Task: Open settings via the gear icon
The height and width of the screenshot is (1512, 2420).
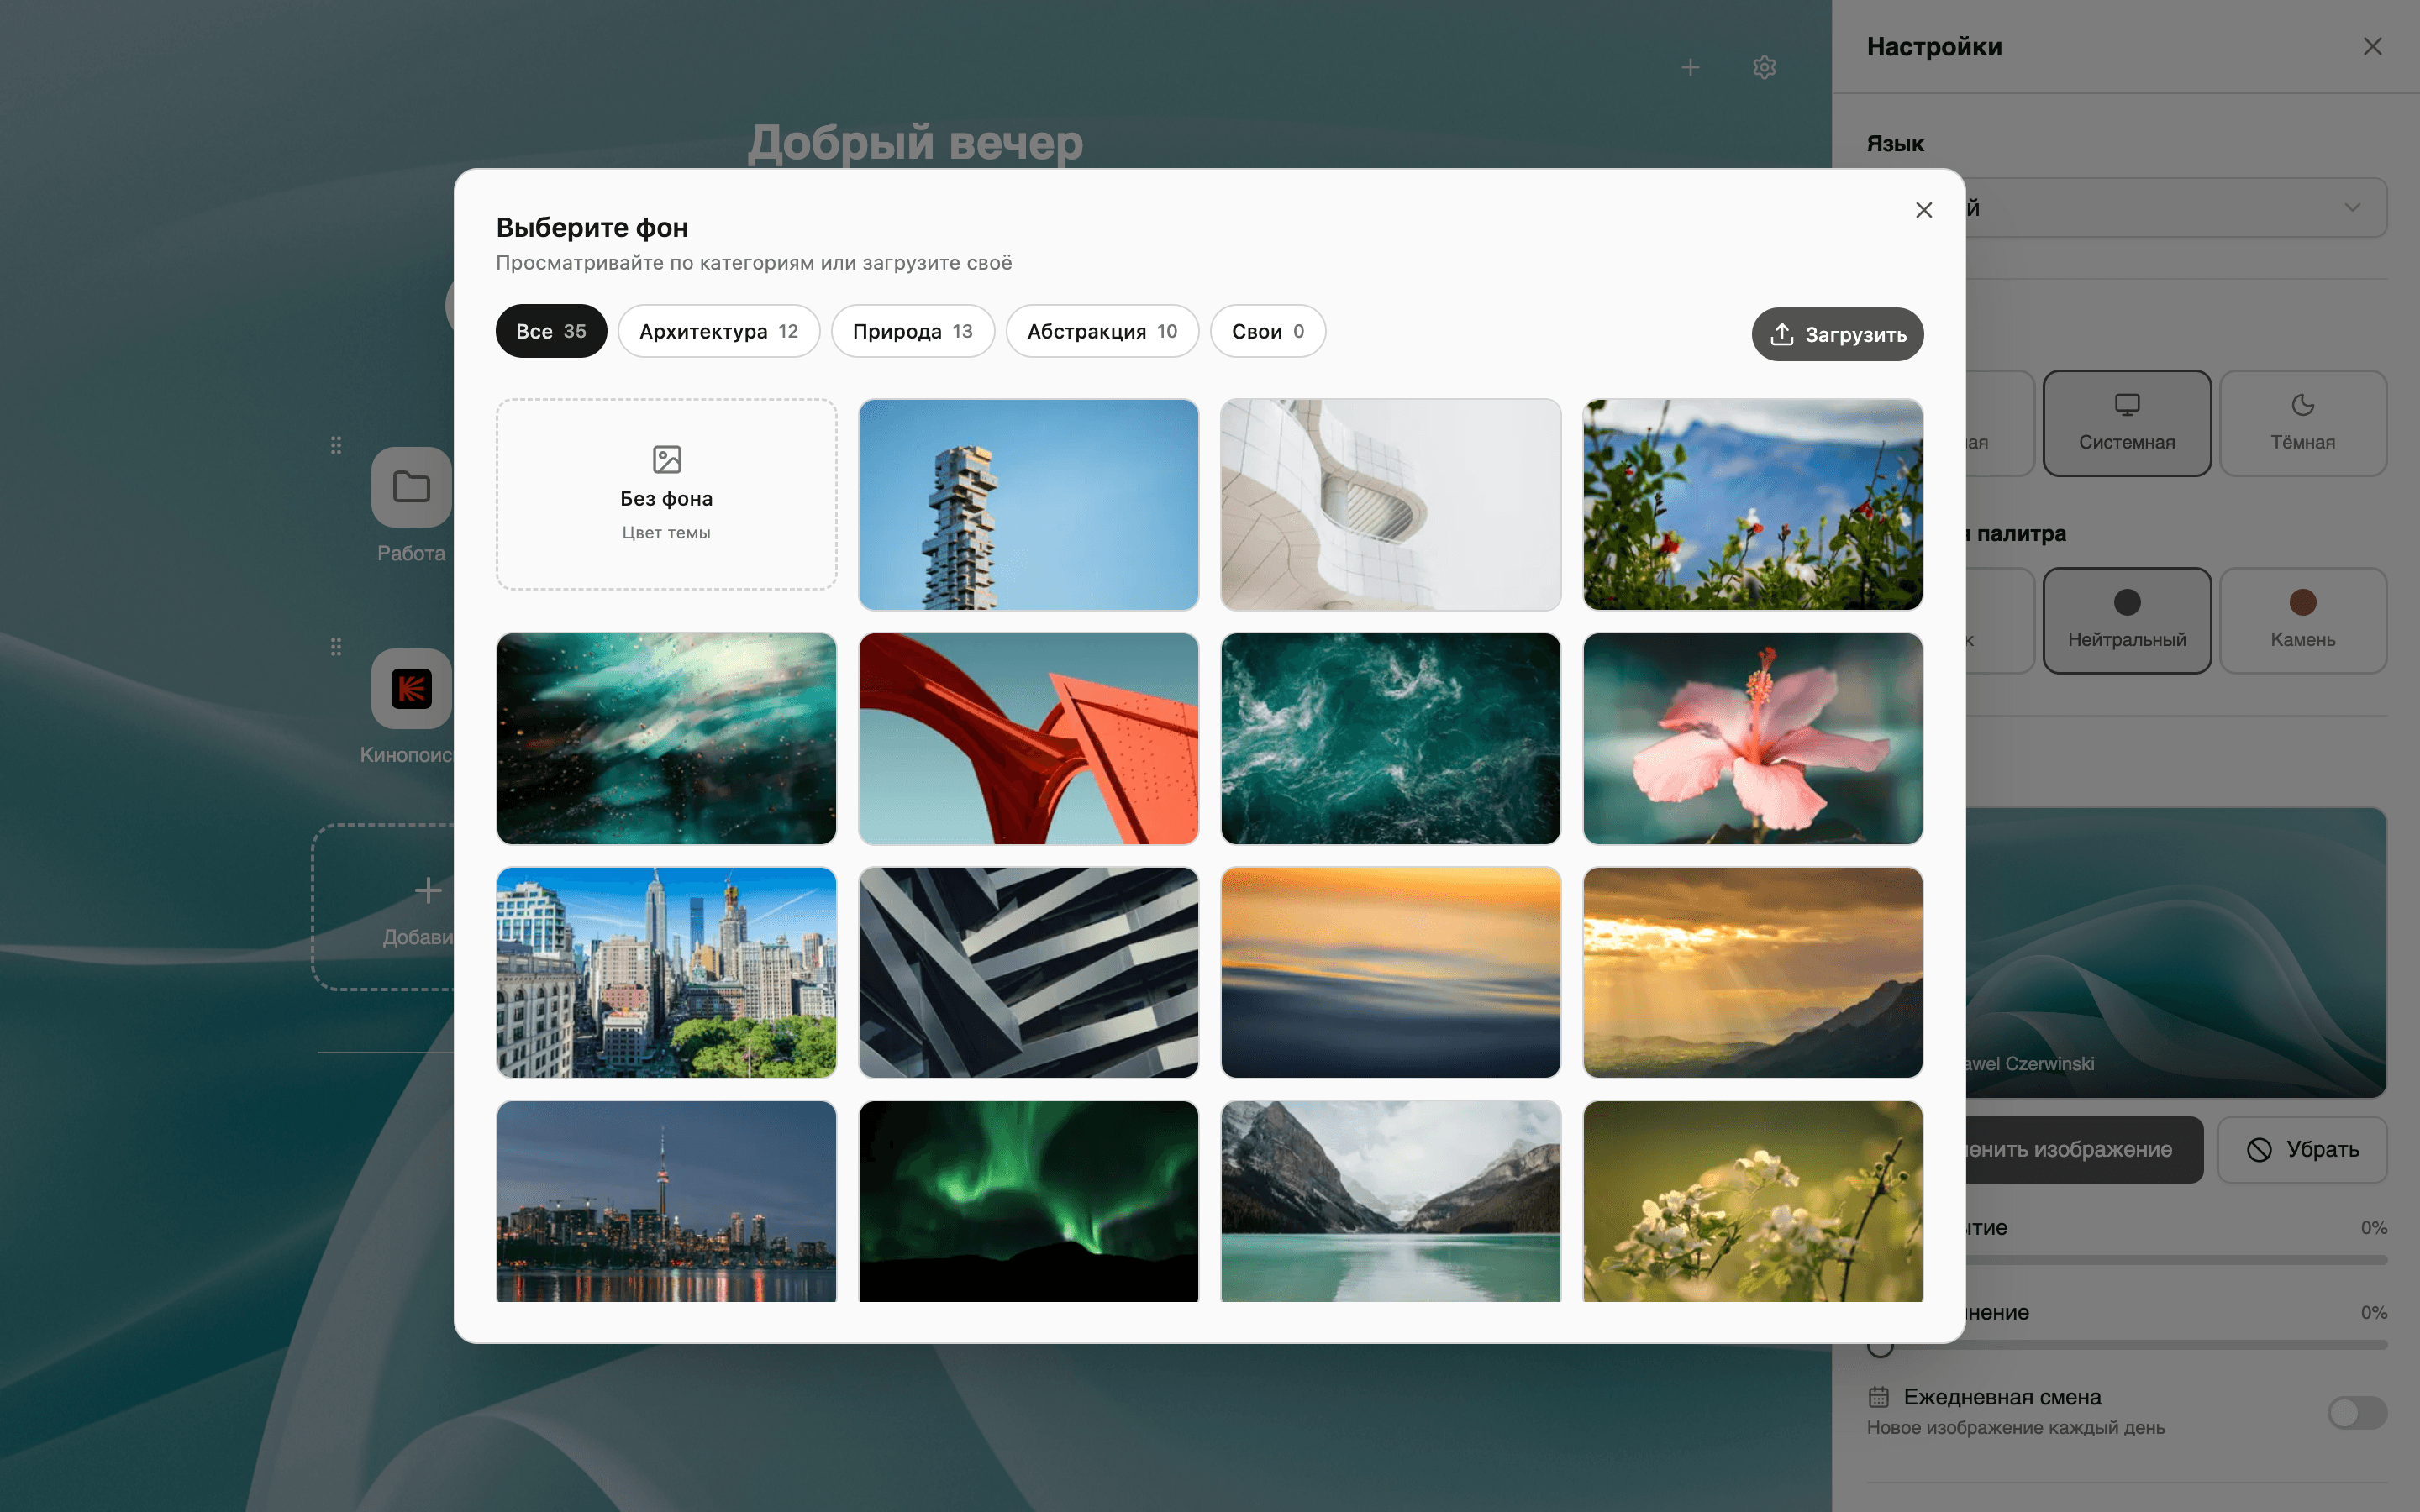Action: tap(1764, 67)
